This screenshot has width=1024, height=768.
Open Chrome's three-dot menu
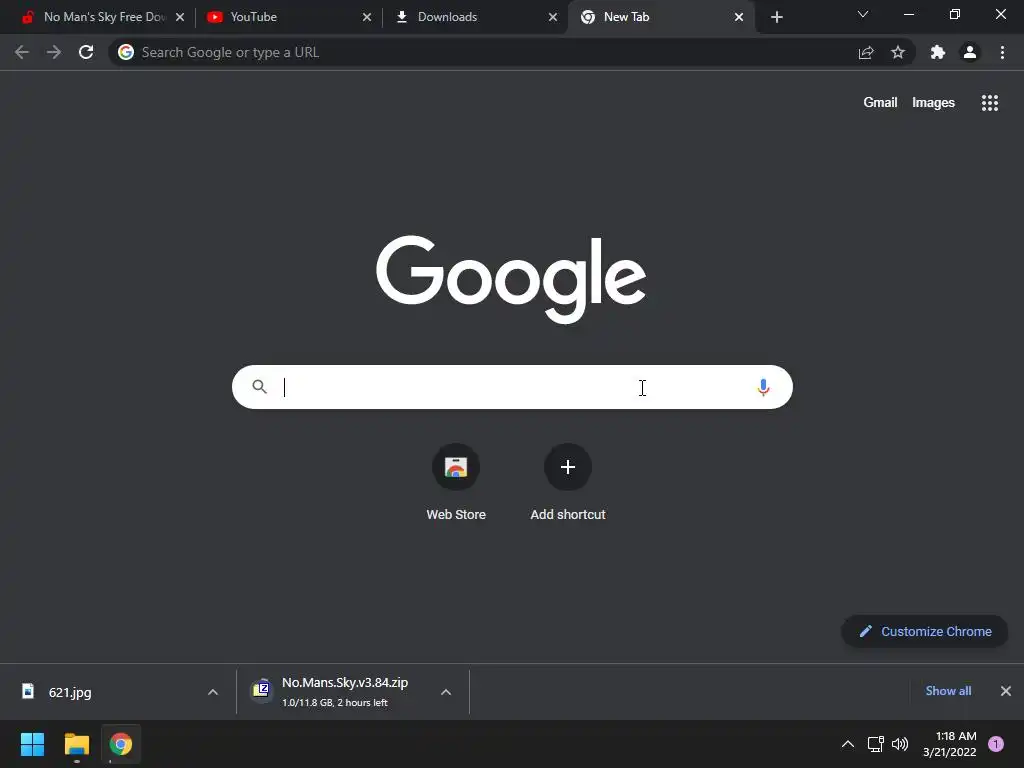click(x=1002, y=52)
